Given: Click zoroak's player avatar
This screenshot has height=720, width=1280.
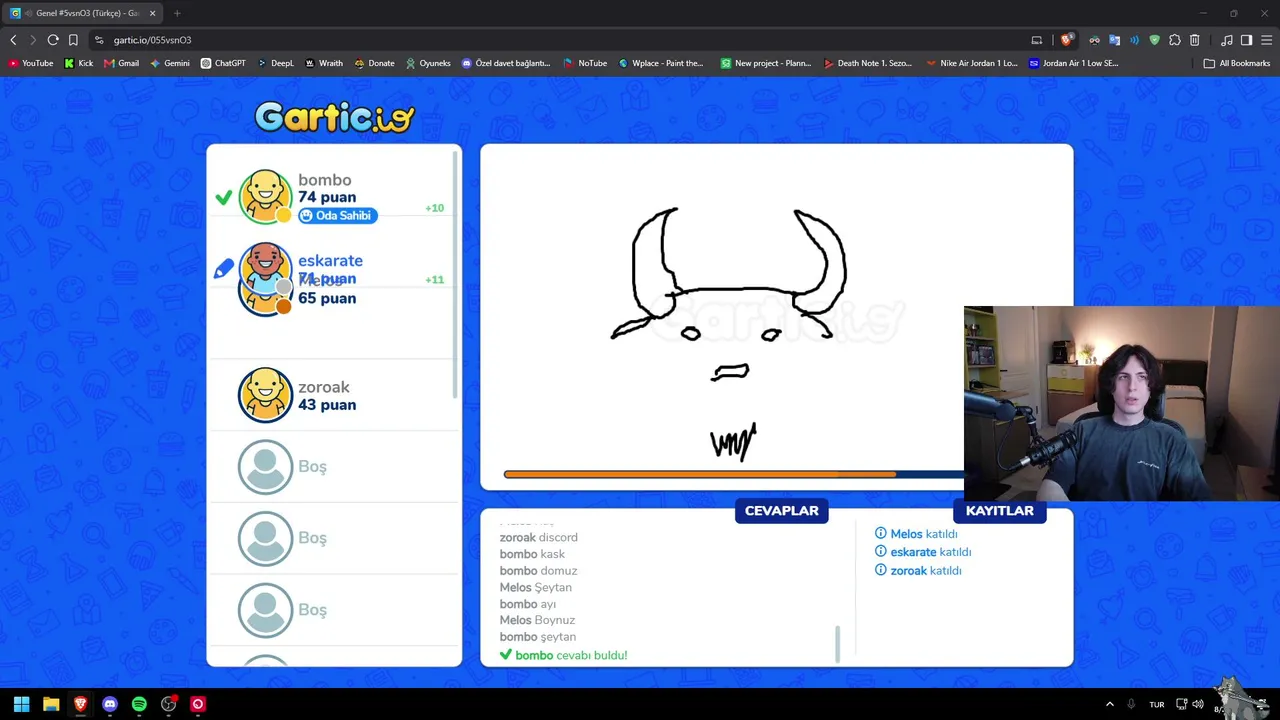Looking at the screenshot, I should tap(265, 394).
